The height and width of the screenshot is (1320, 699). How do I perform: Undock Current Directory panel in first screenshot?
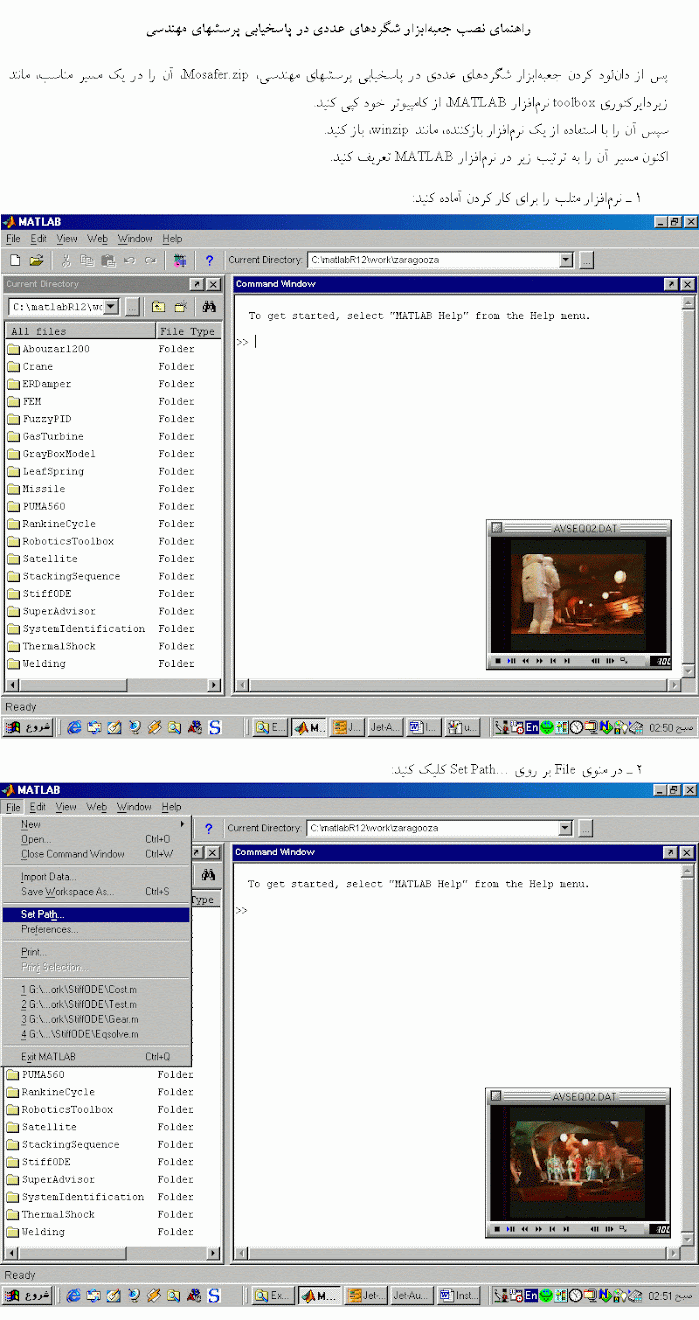pyautogui.click(x=196, y=284)
